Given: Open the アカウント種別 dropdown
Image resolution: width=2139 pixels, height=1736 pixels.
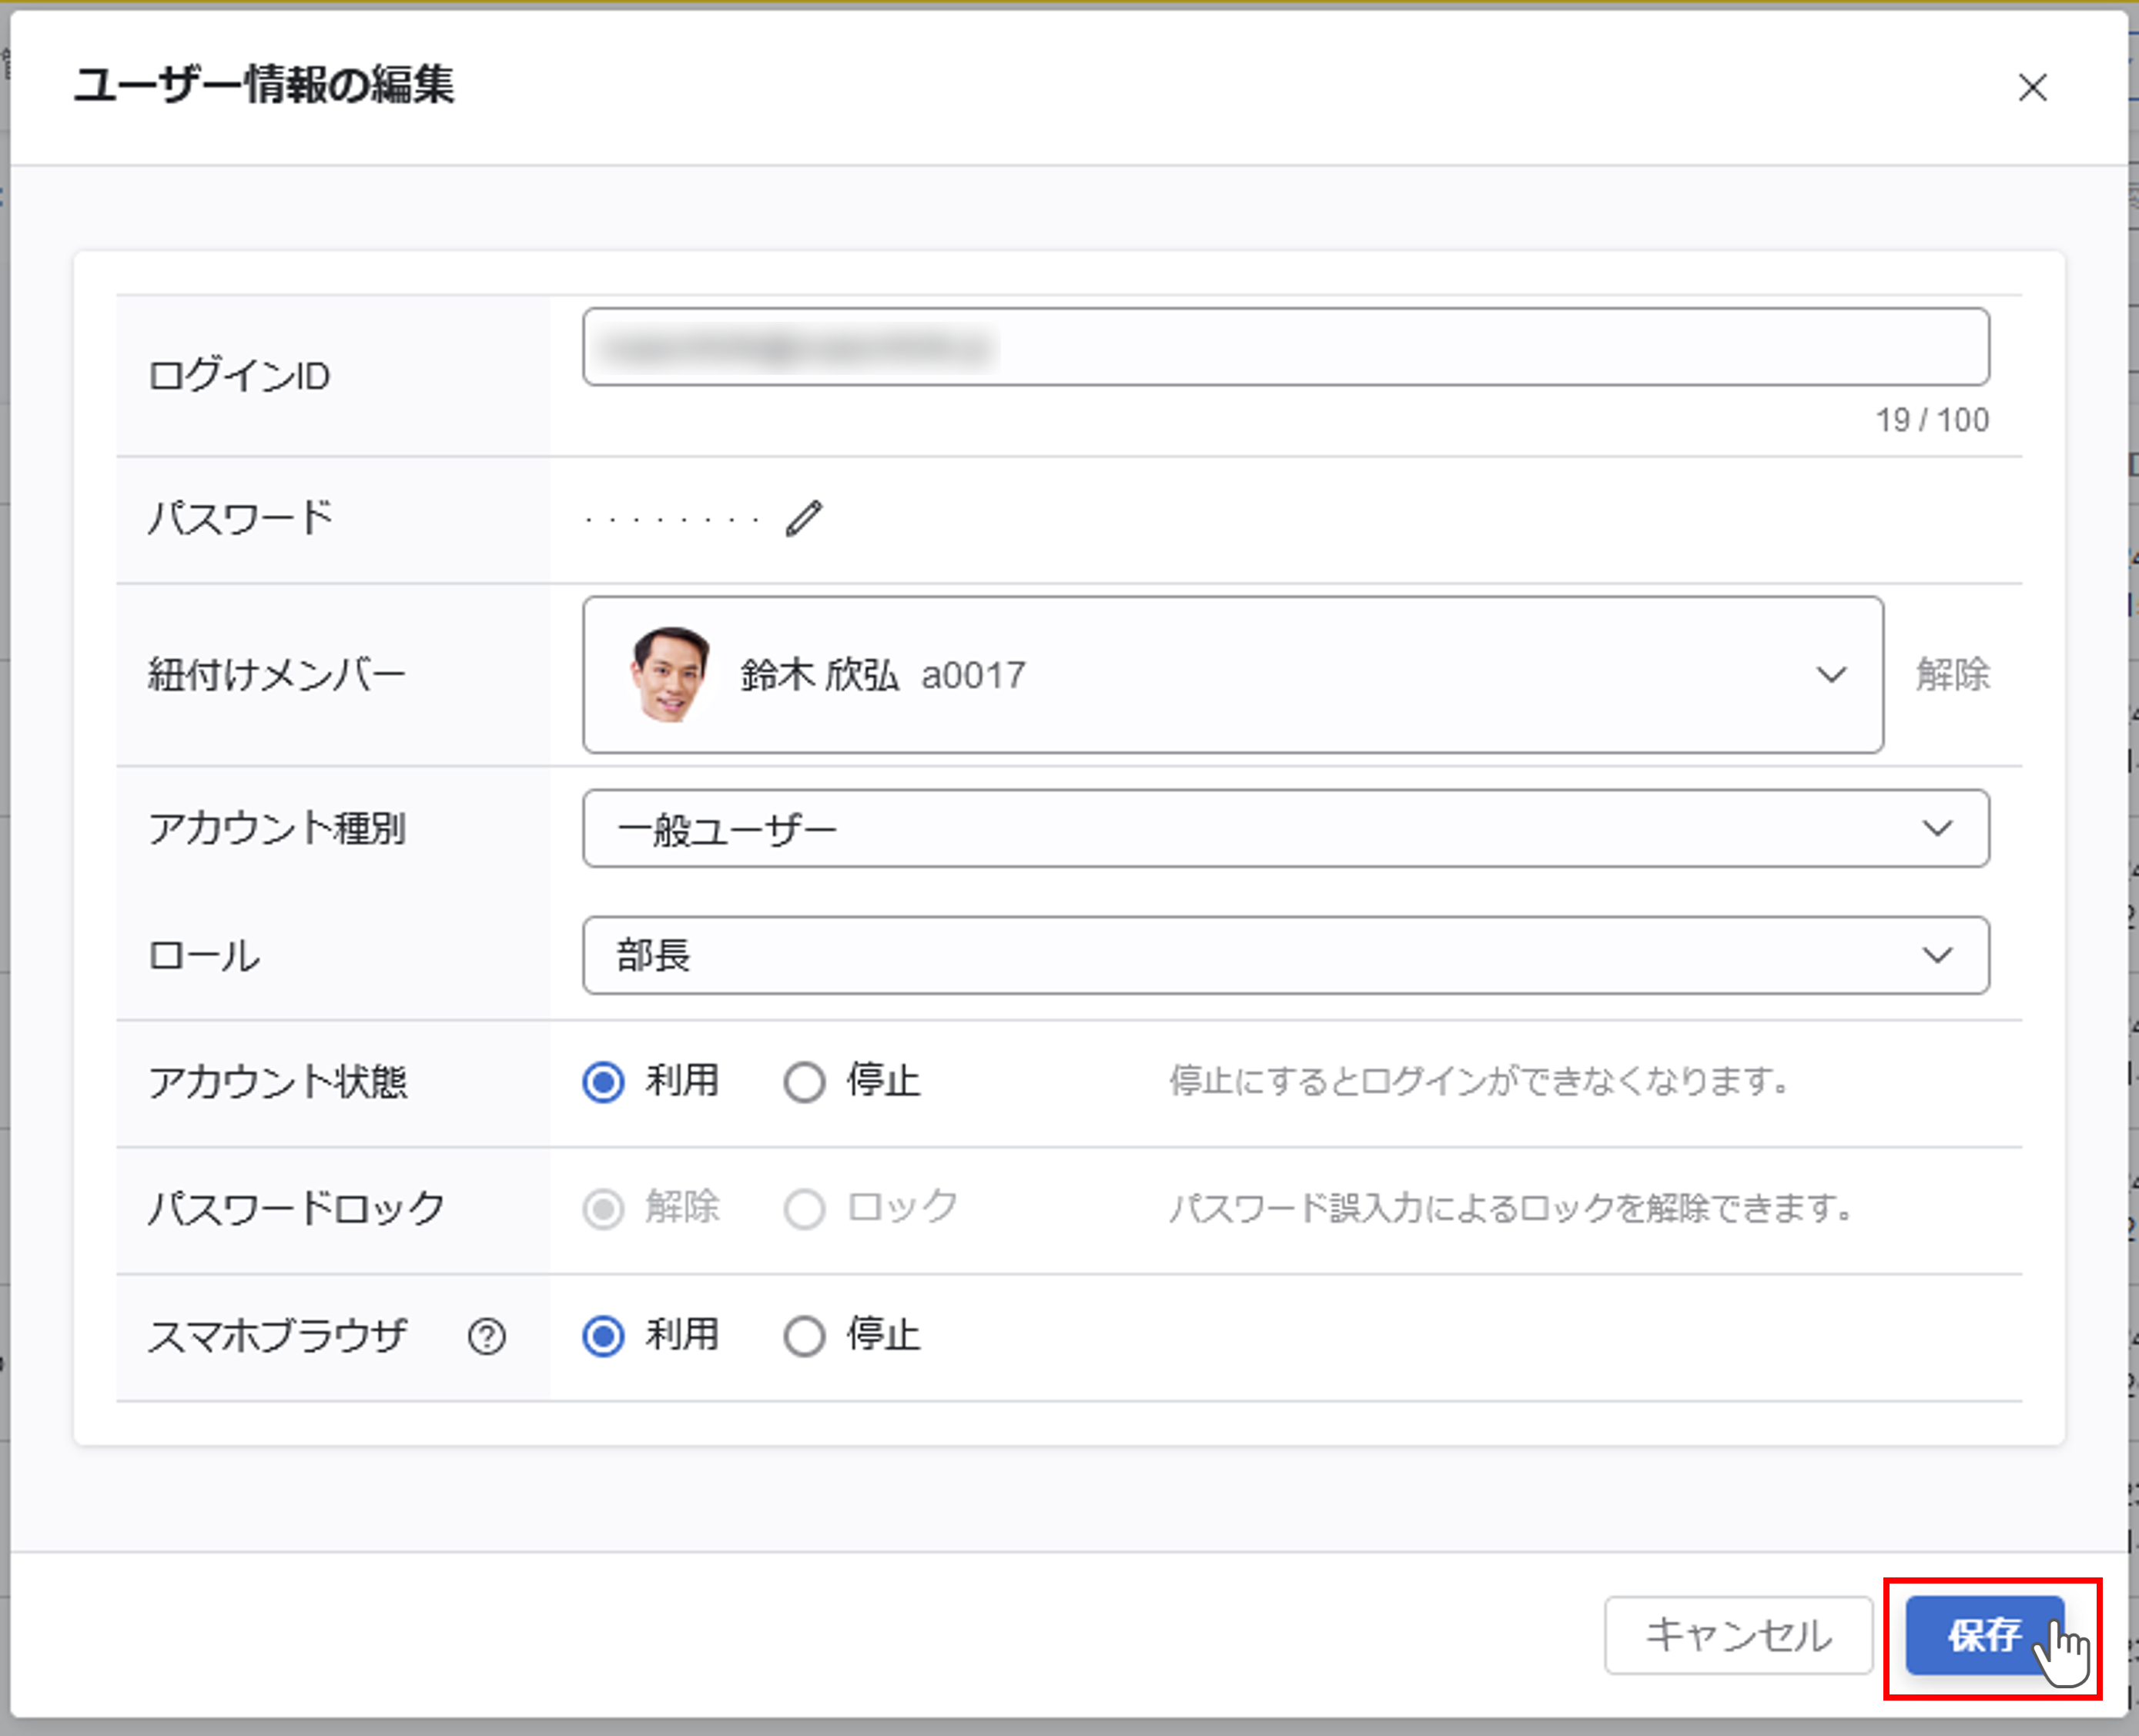Looking at the screenshot, I should pyautogui.click(x=1285, y=828).
